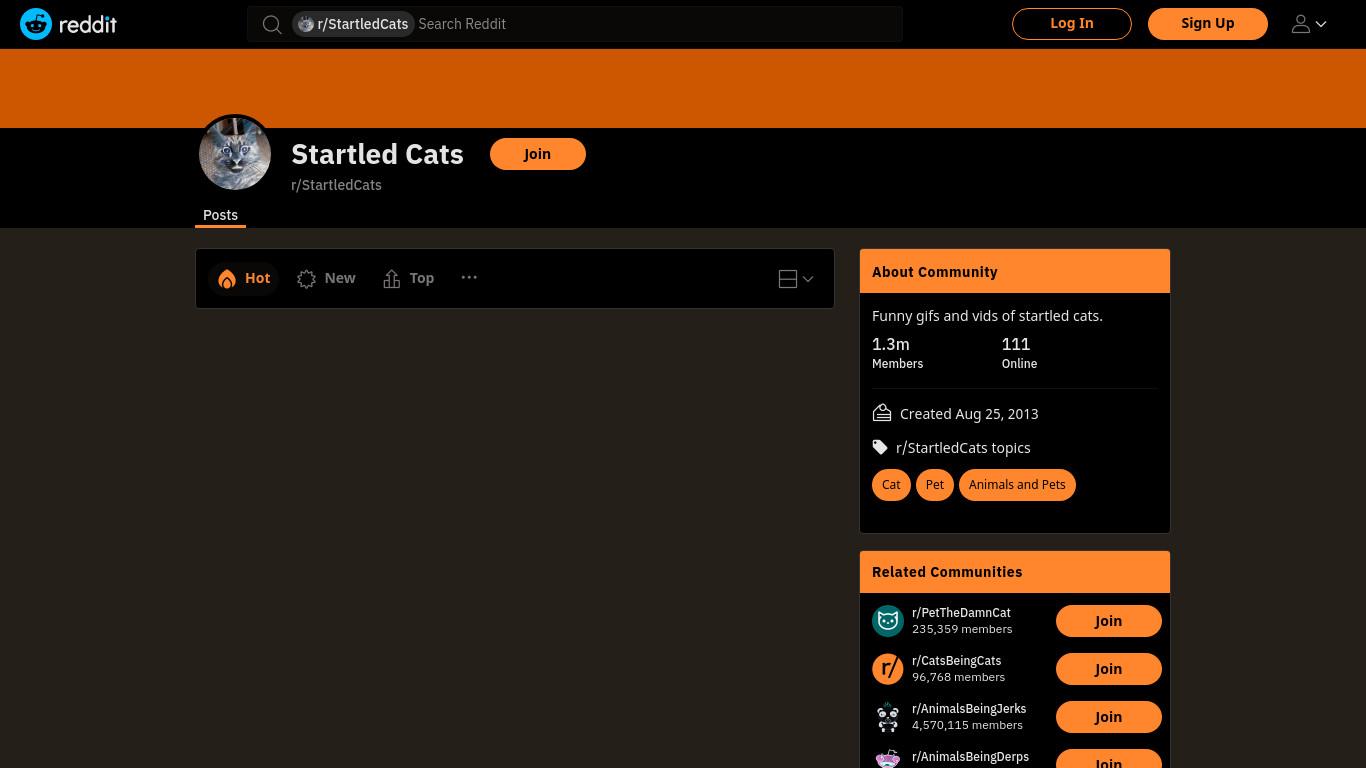Open r/AnimalsBeingJerks community icon
The width and height of the screenshot is (1366, 768).
888,717
